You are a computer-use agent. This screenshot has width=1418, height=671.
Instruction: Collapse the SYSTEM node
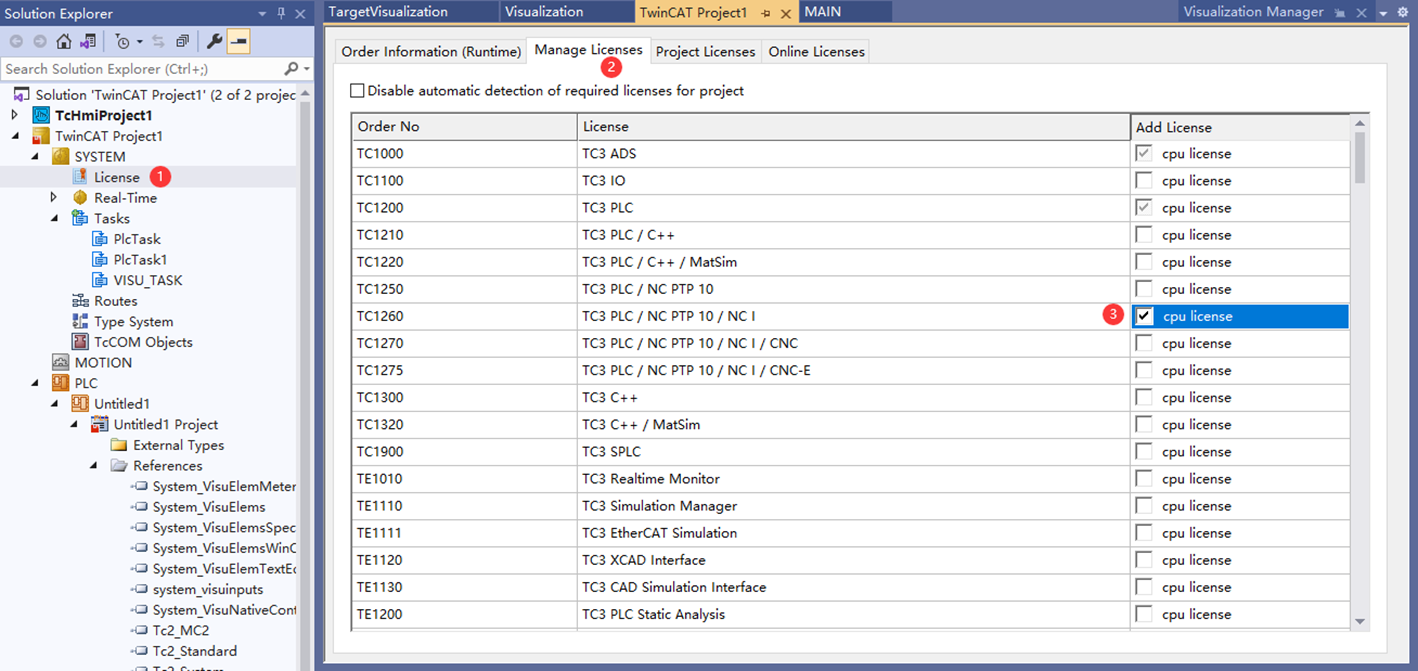click(35, 157)
